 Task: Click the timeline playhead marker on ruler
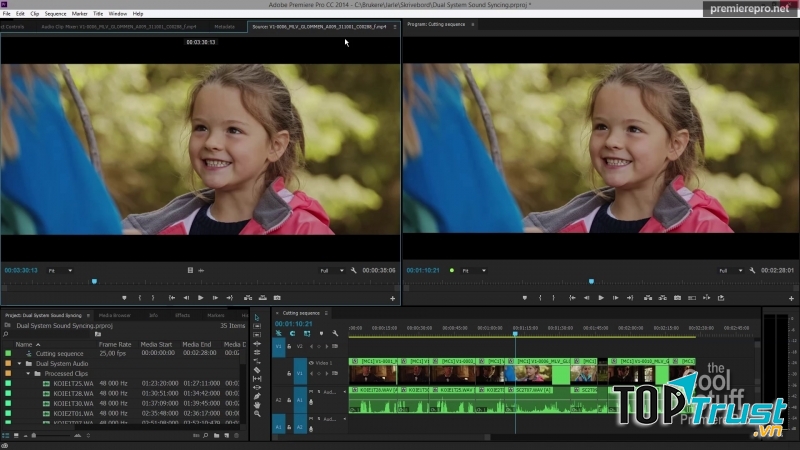pos(515,334)
